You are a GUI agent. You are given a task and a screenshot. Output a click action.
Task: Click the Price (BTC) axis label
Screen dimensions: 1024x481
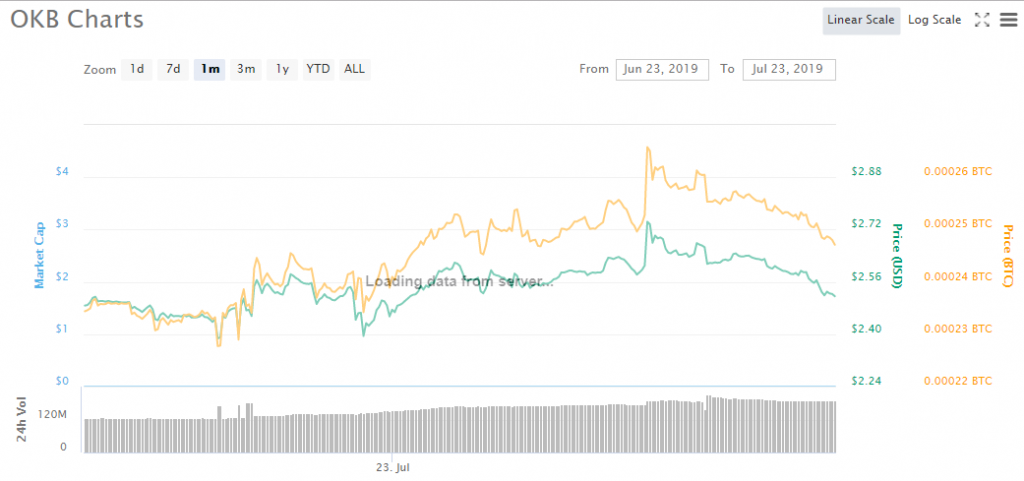click(1008, 256)
